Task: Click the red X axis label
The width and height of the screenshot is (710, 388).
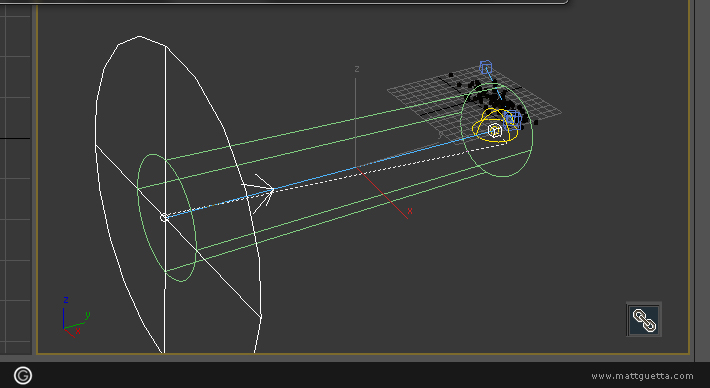Action: 410,211
